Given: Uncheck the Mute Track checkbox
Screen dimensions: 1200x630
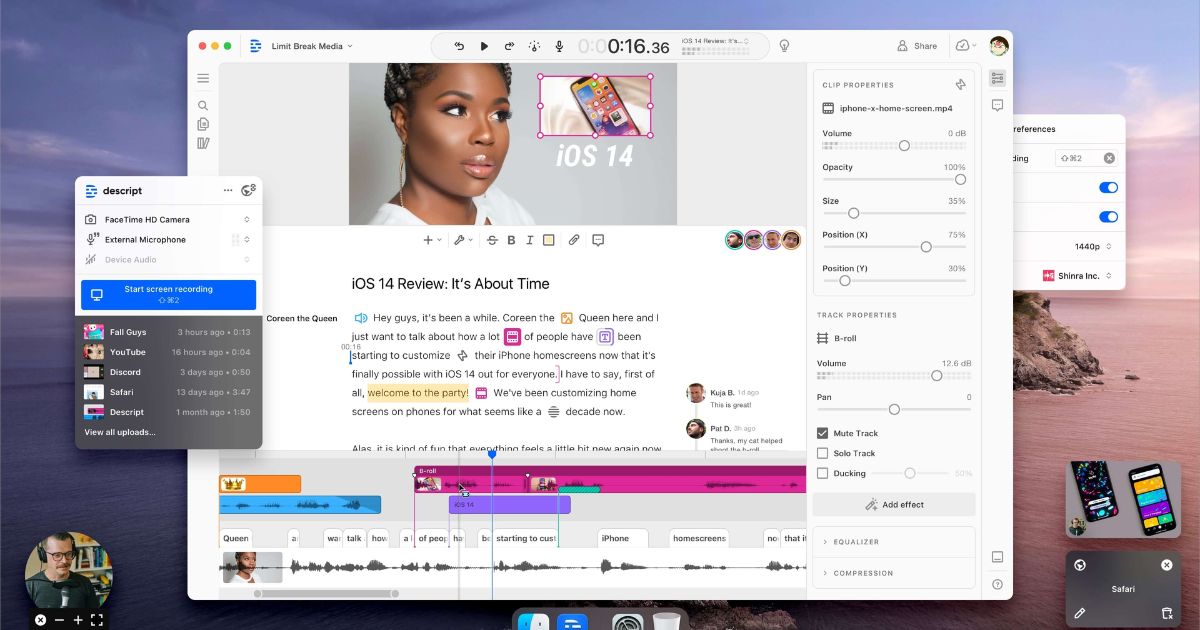Looking at the screenshot, I should (822, 433).
